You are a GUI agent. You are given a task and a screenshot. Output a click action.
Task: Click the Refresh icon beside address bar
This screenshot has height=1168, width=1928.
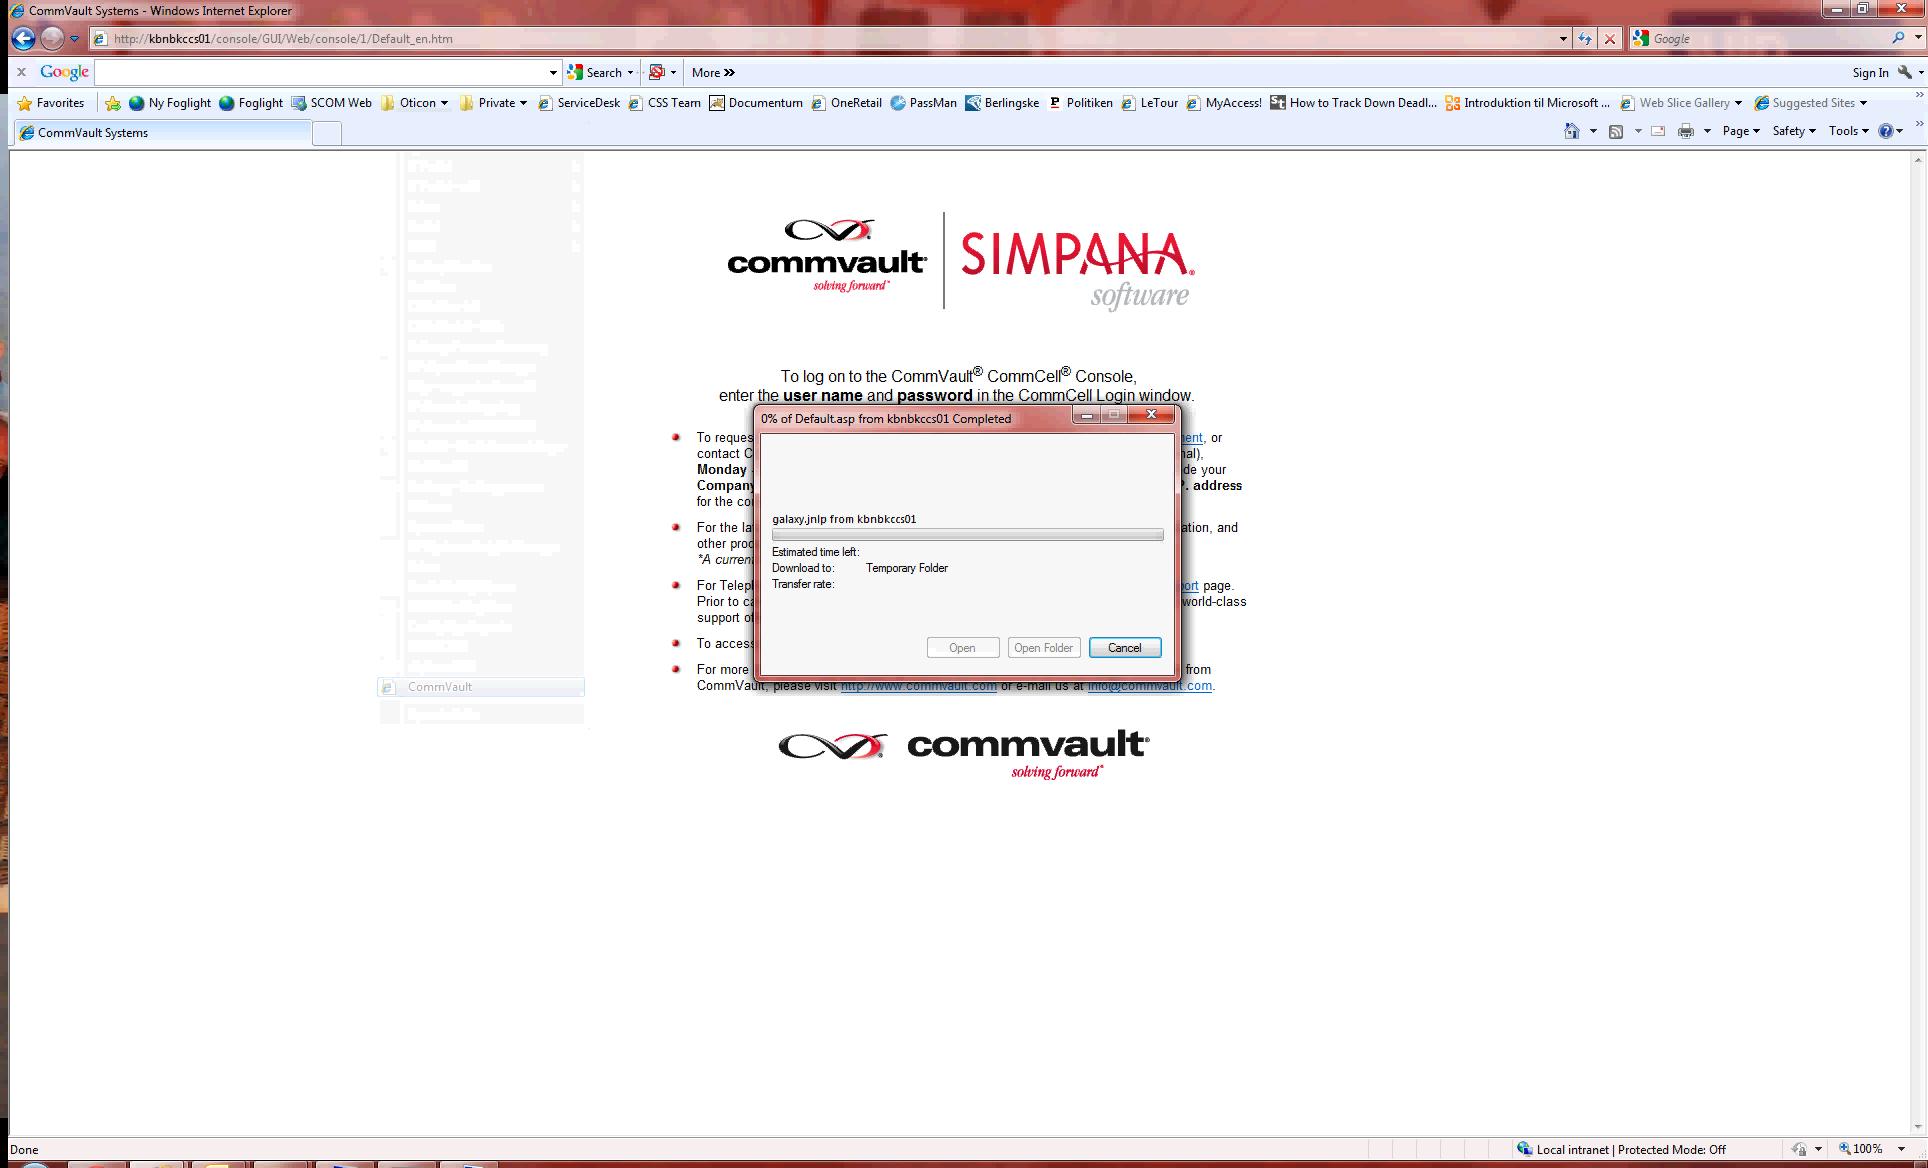pyautogui.click(x=1585, y=39)
